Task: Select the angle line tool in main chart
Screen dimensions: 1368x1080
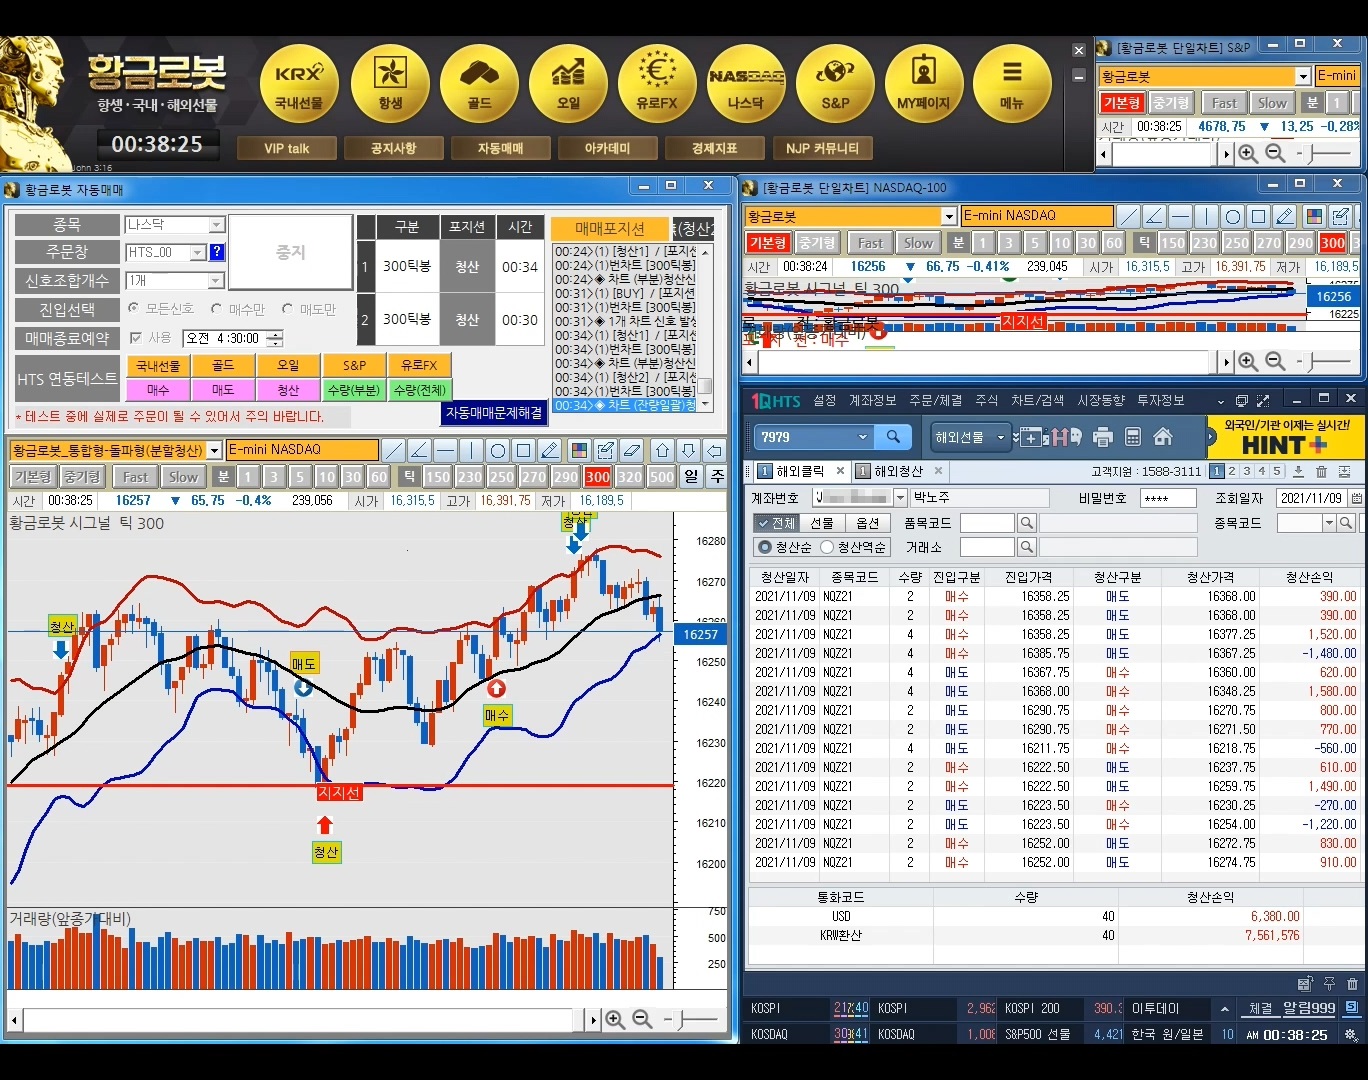Action: (x=420, y=450)
